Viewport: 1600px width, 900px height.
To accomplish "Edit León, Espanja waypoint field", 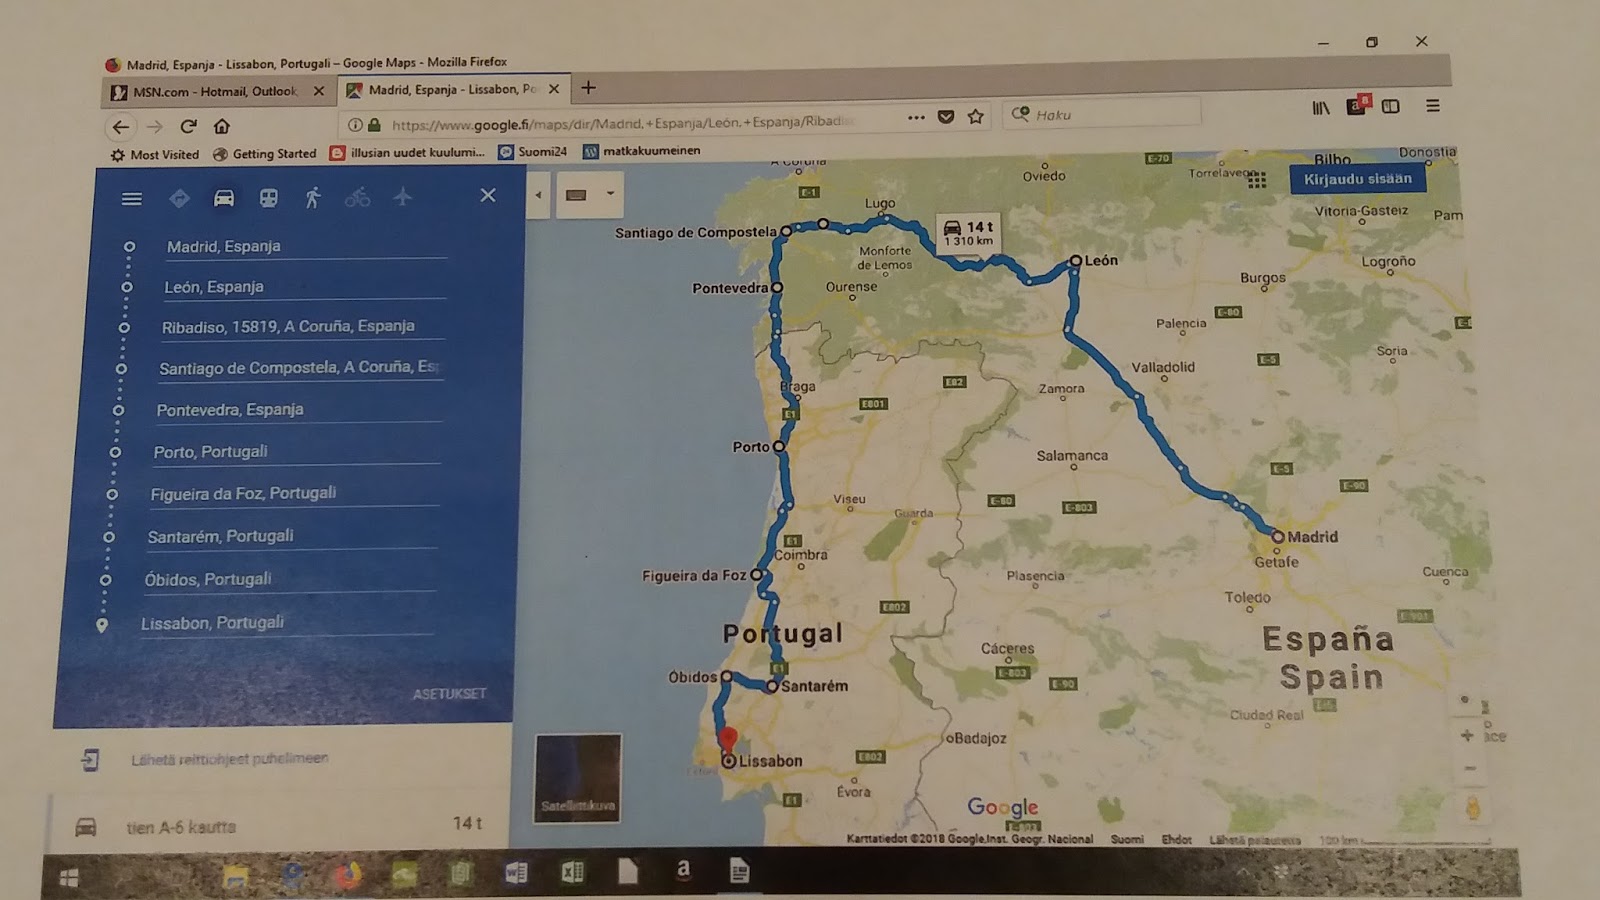I will (304, 286).
